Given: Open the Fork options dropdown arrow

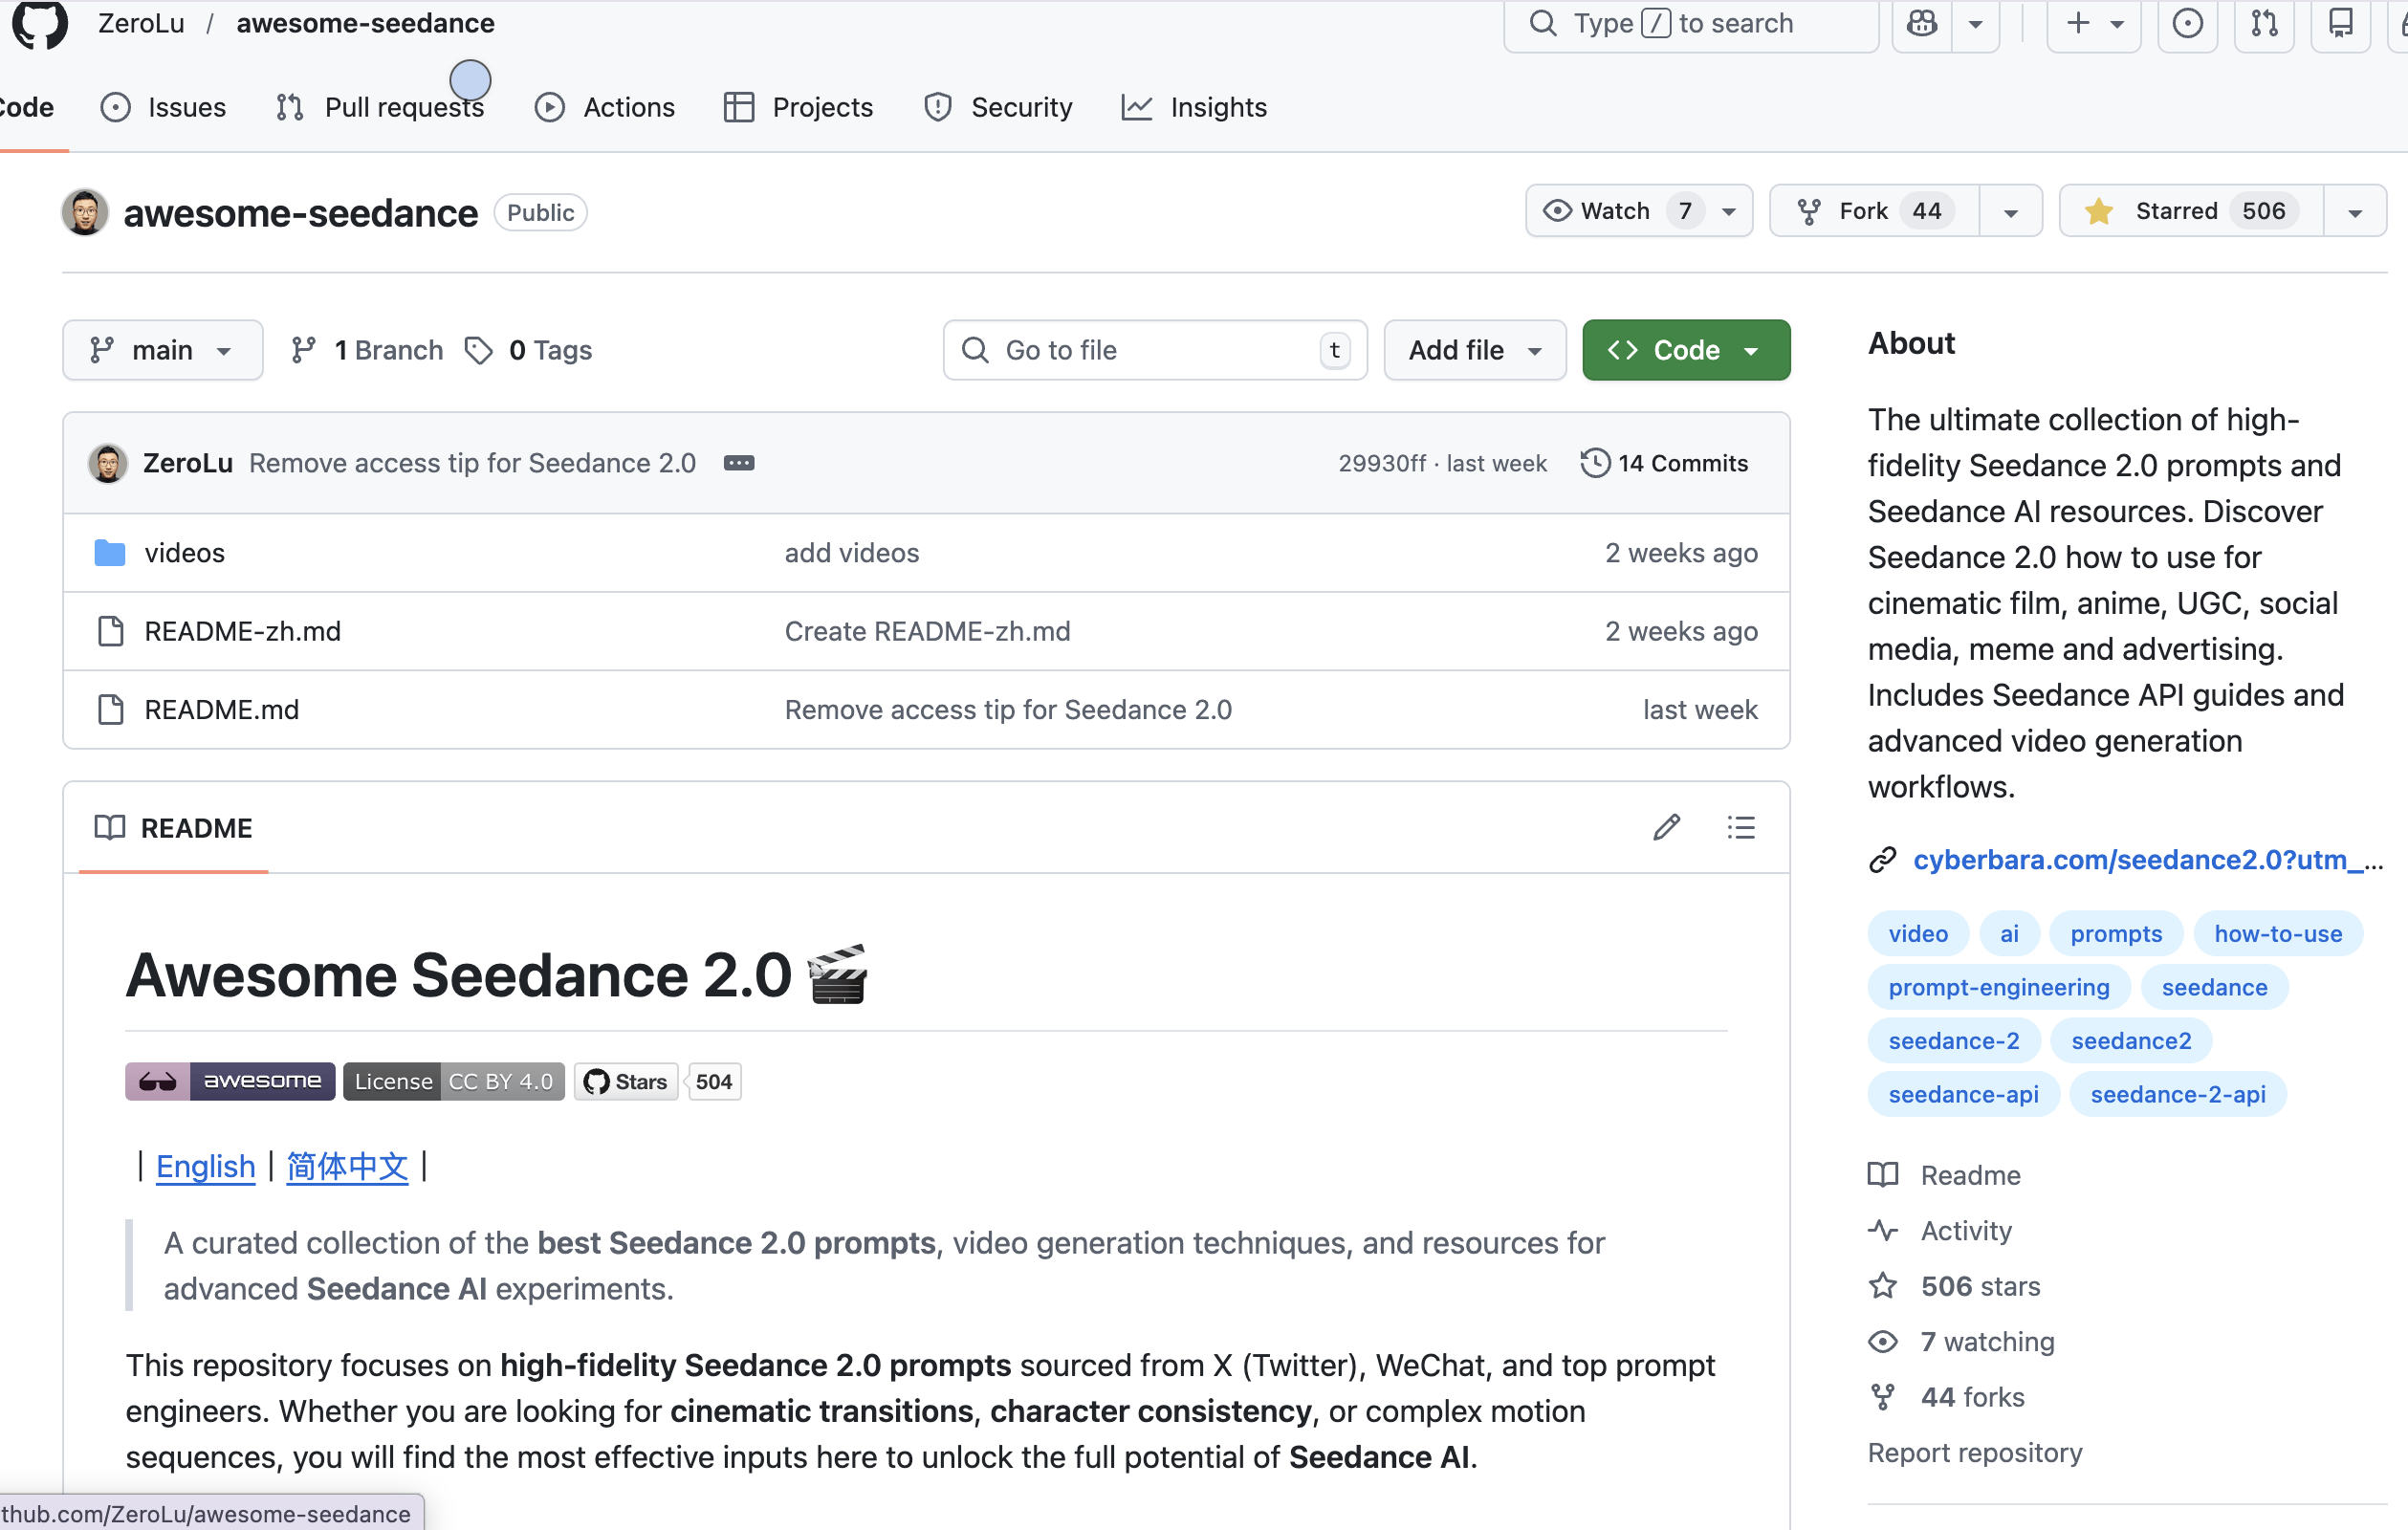Looking at the screenshot, I should [x=2011, y=212].
